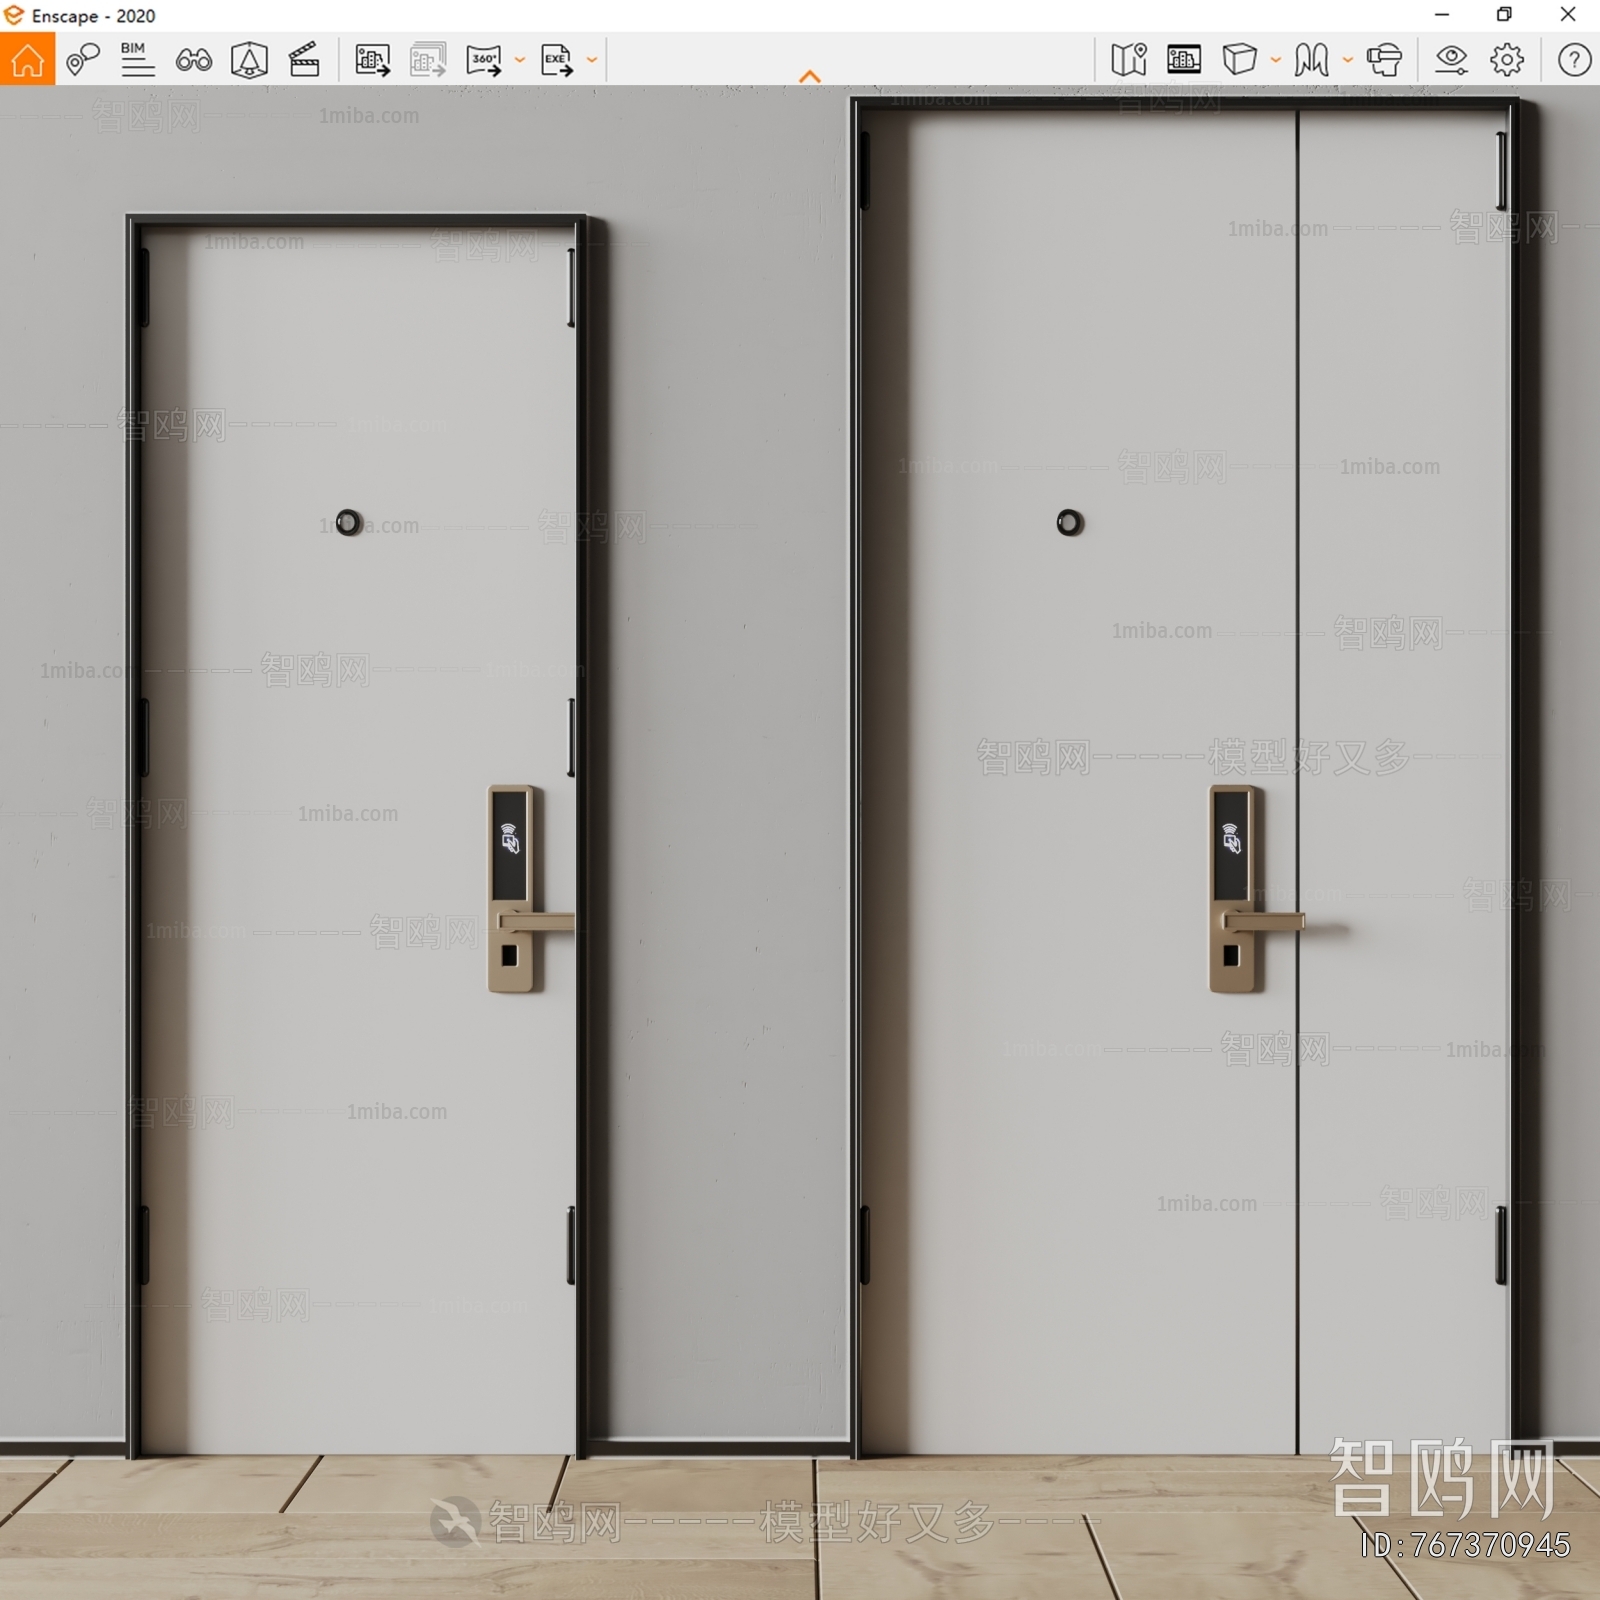This screenshot has height=1600, width=1600.
Task: Open the collaborative annotations pin tool
Action: coord(83,60)
